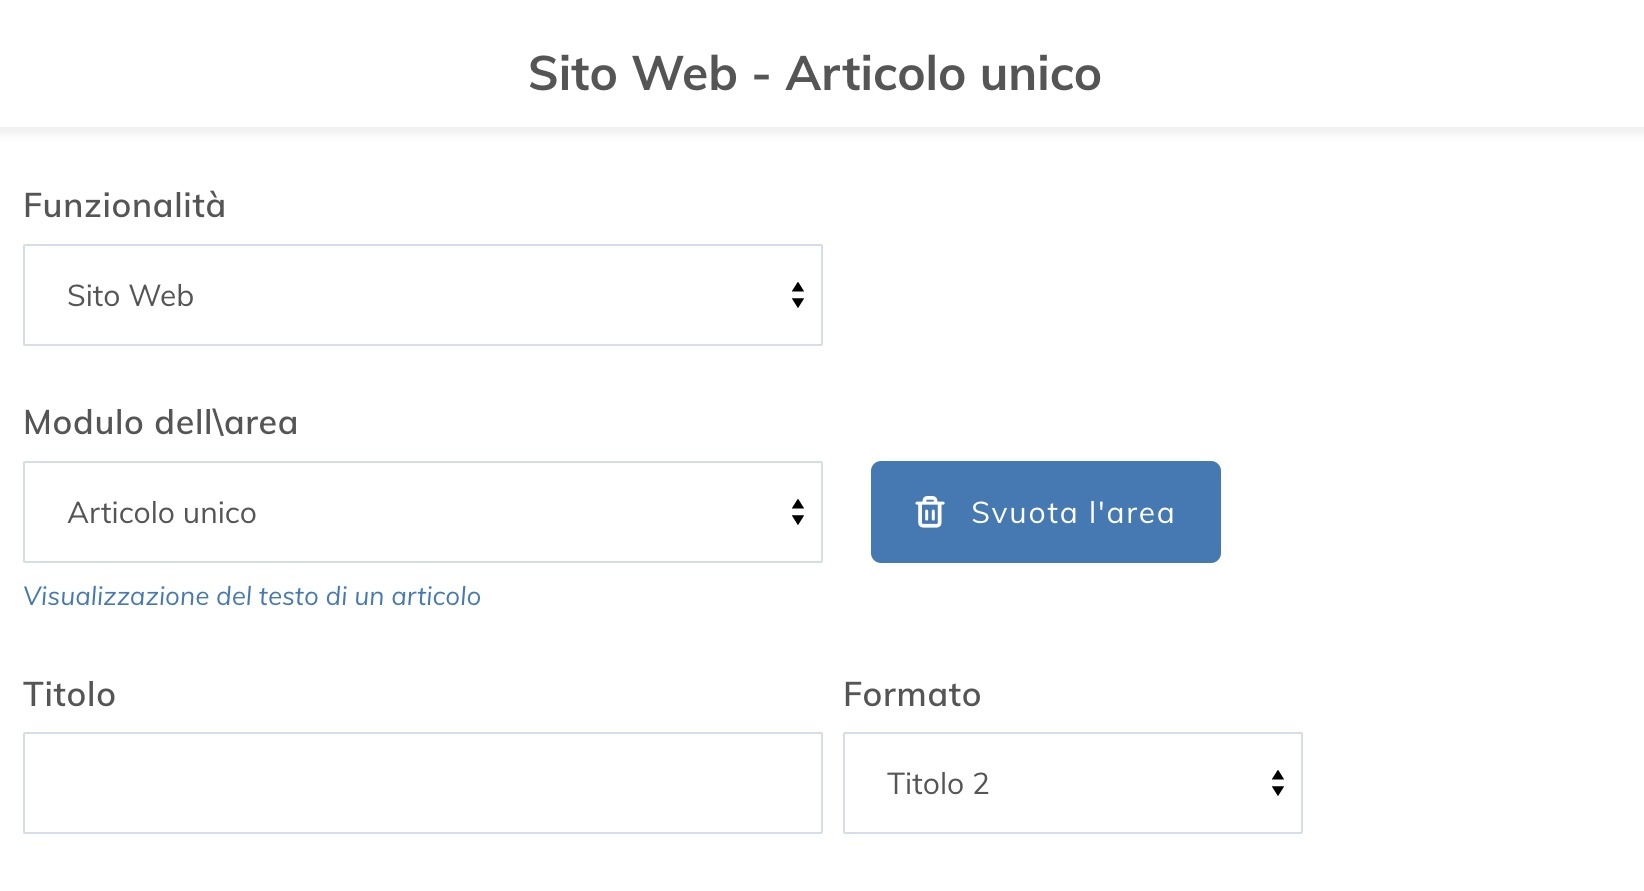
Task: Click the blue descriptive text under Articolo unico
Action: point(252,596)
